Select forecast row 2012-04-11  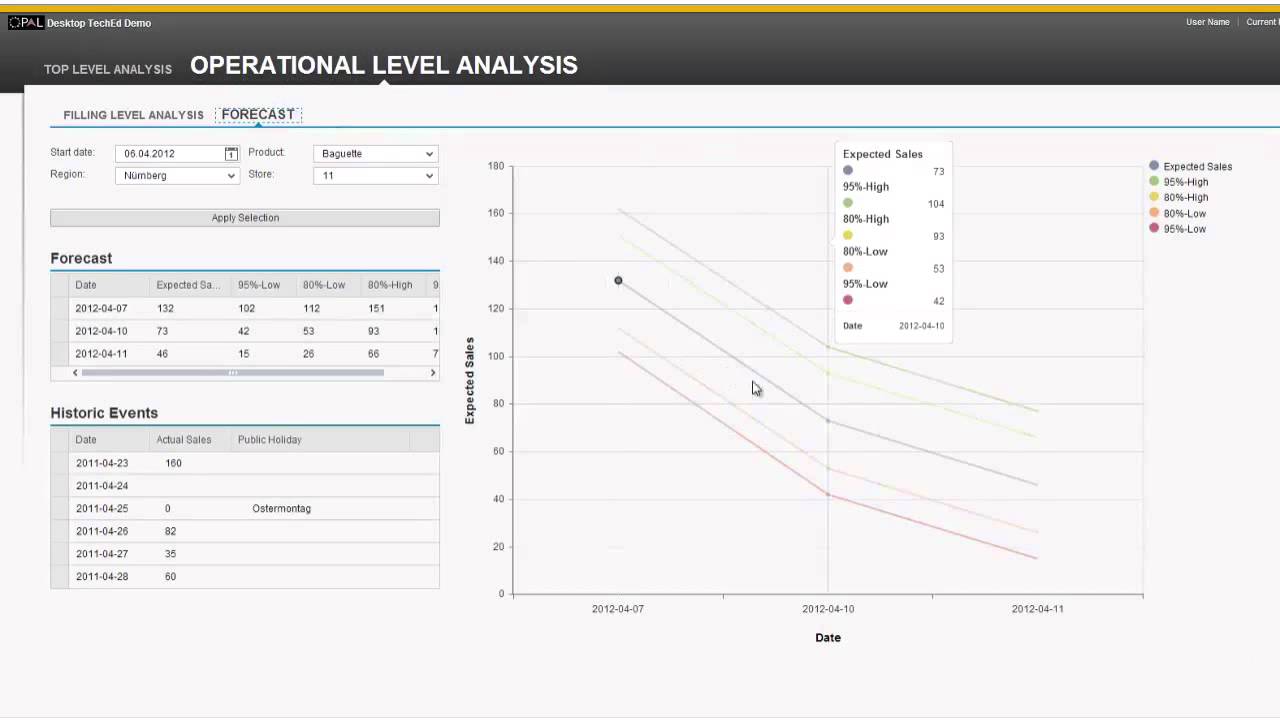pos(245,354)
